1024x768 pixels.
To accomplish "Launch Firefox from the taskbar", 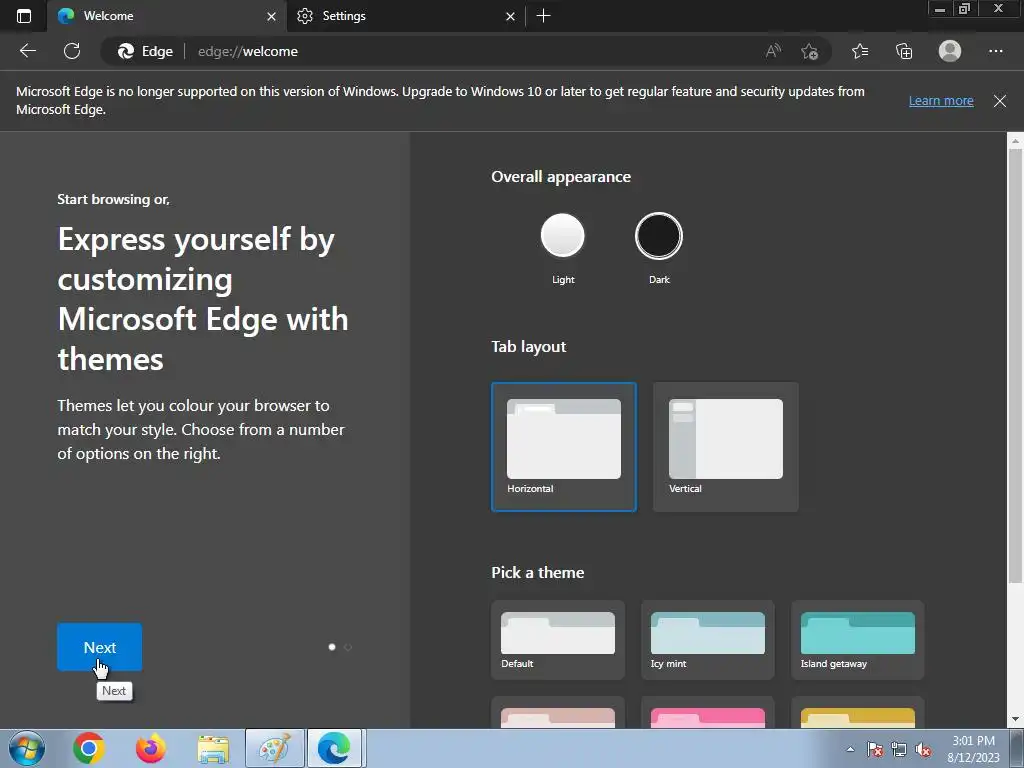I will 150,748.
